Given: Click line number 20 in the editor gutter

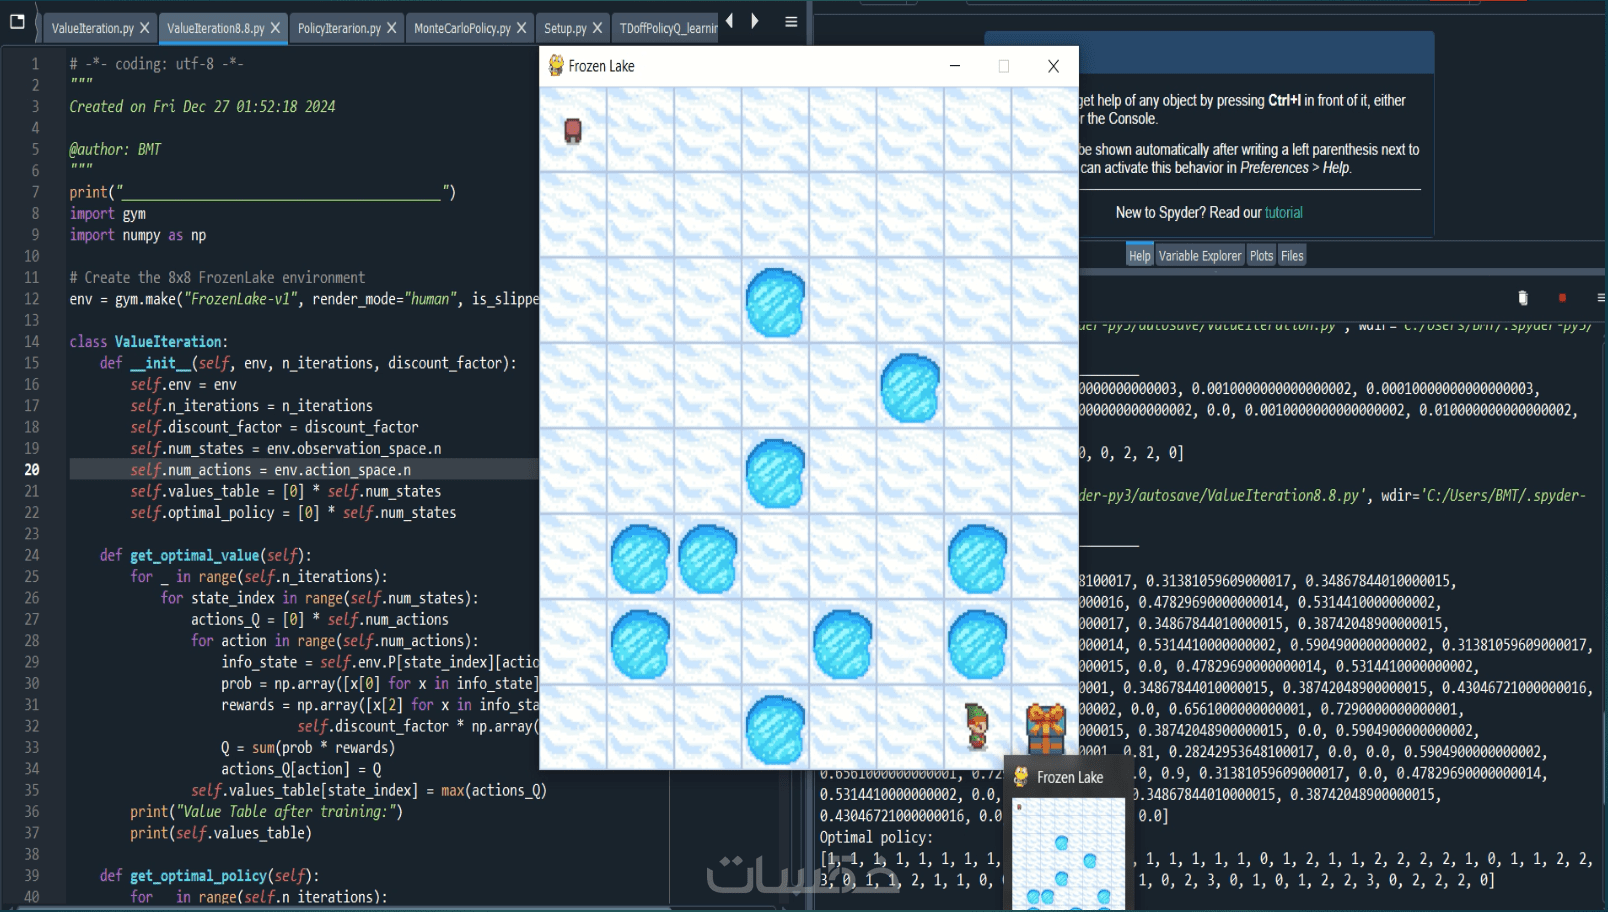Looking at the screenshot, I should pyautogui.click(x=32, y=470).
